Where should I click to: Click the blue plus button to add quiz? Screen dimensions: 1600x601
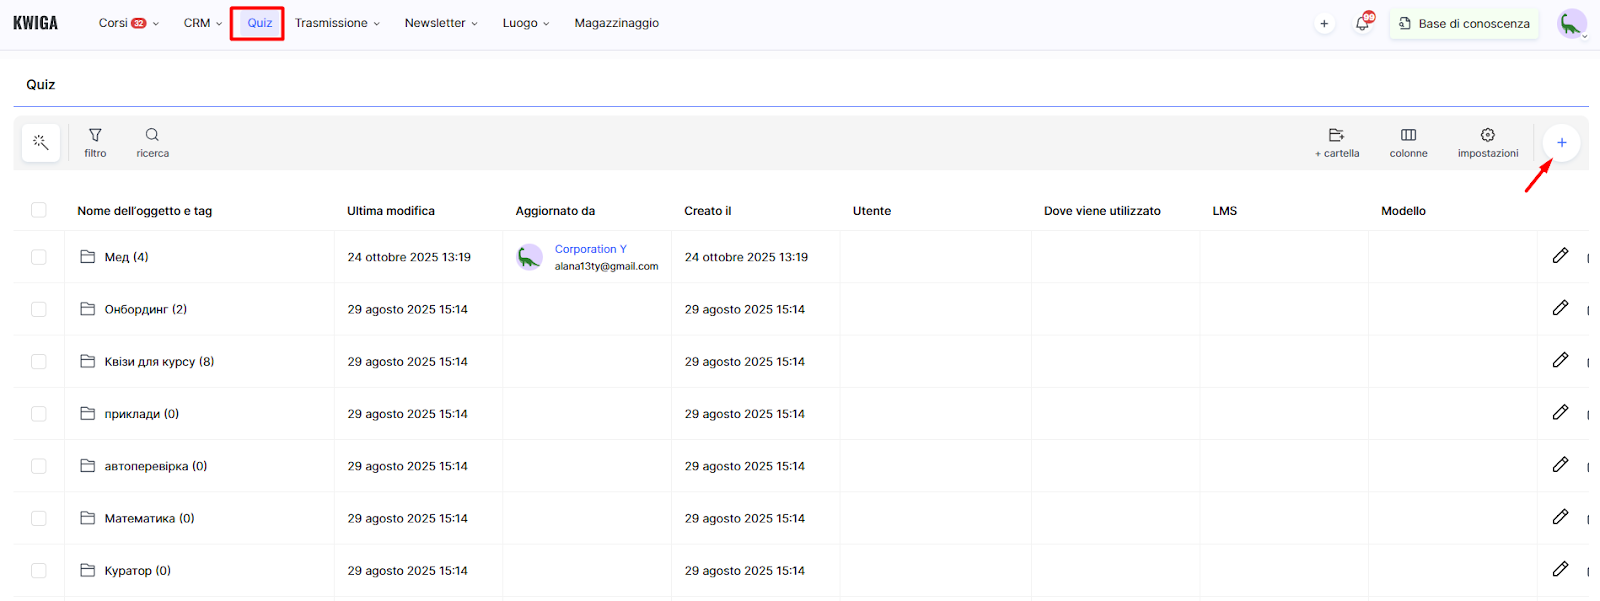pos(1561,143)
